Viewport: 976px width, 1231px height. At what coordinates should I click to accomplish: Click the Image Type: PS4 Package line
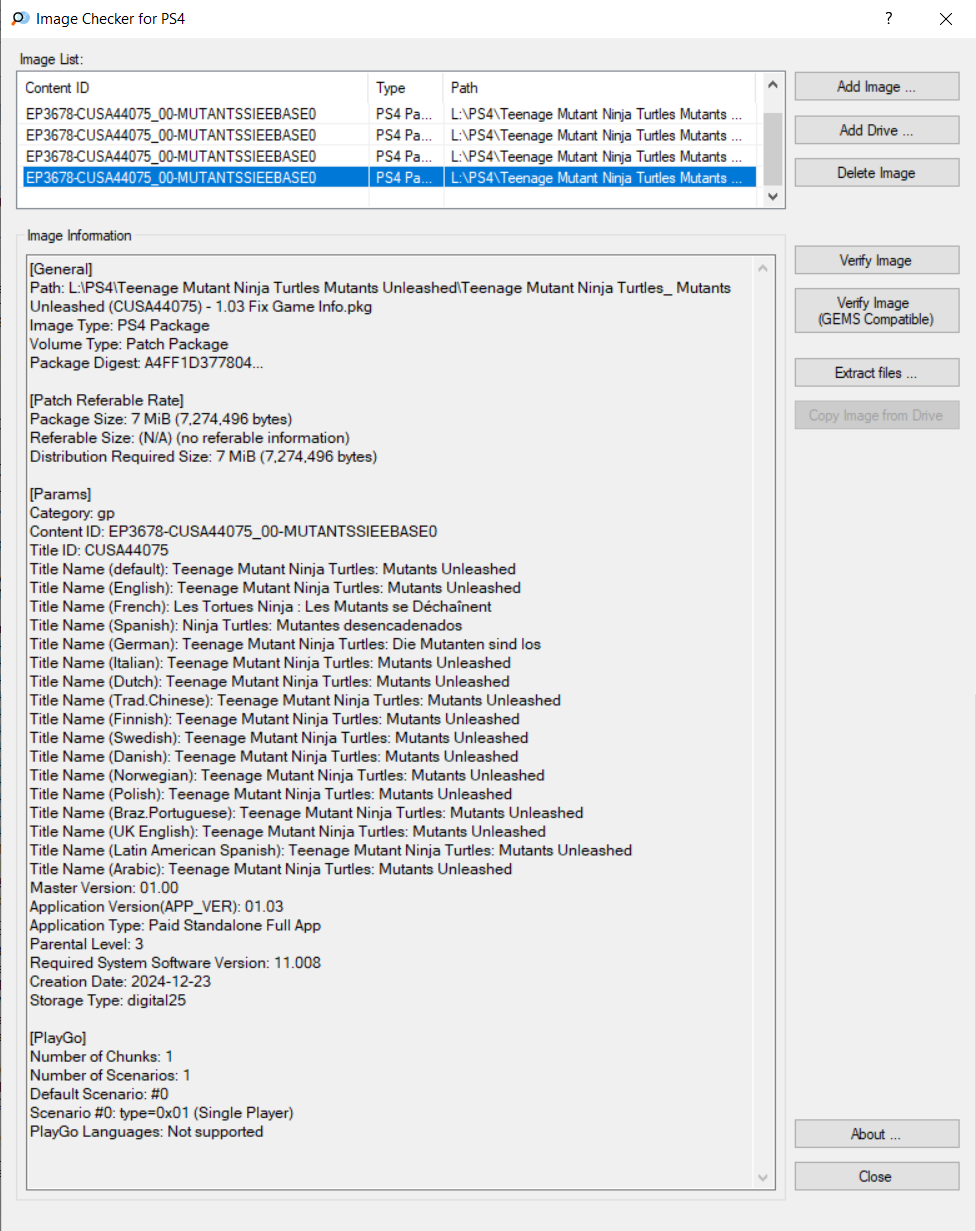(x=119, y=325)
